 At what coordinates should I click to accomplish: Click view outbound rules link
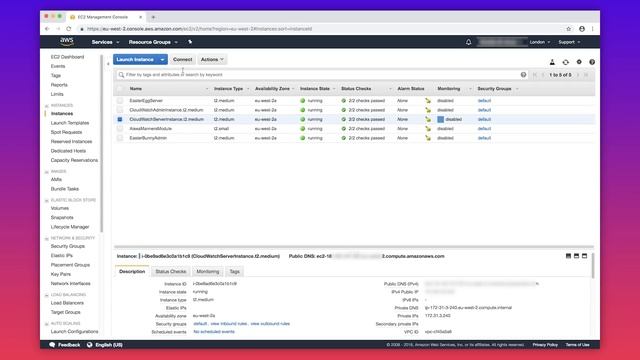[270, 324]
